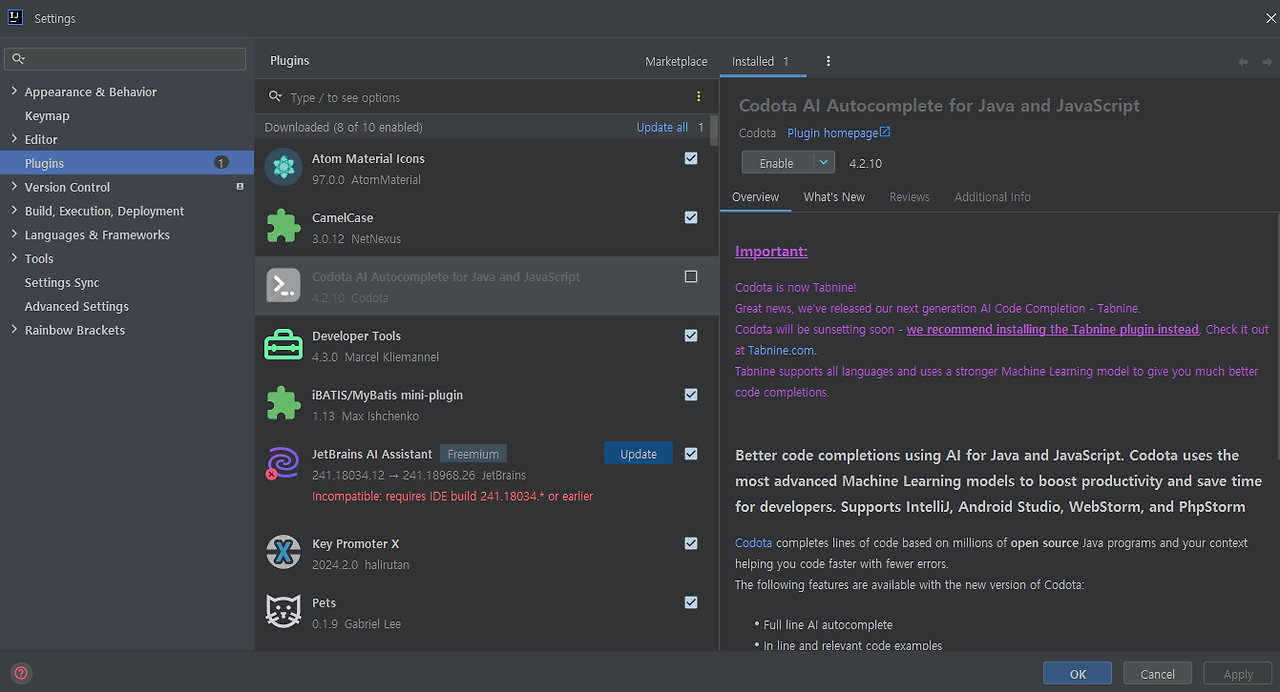Image resolution: width=1280 pixels, height=692 pixels.
Task: Expand the Version Control node
Action: [x=14, y=187]
